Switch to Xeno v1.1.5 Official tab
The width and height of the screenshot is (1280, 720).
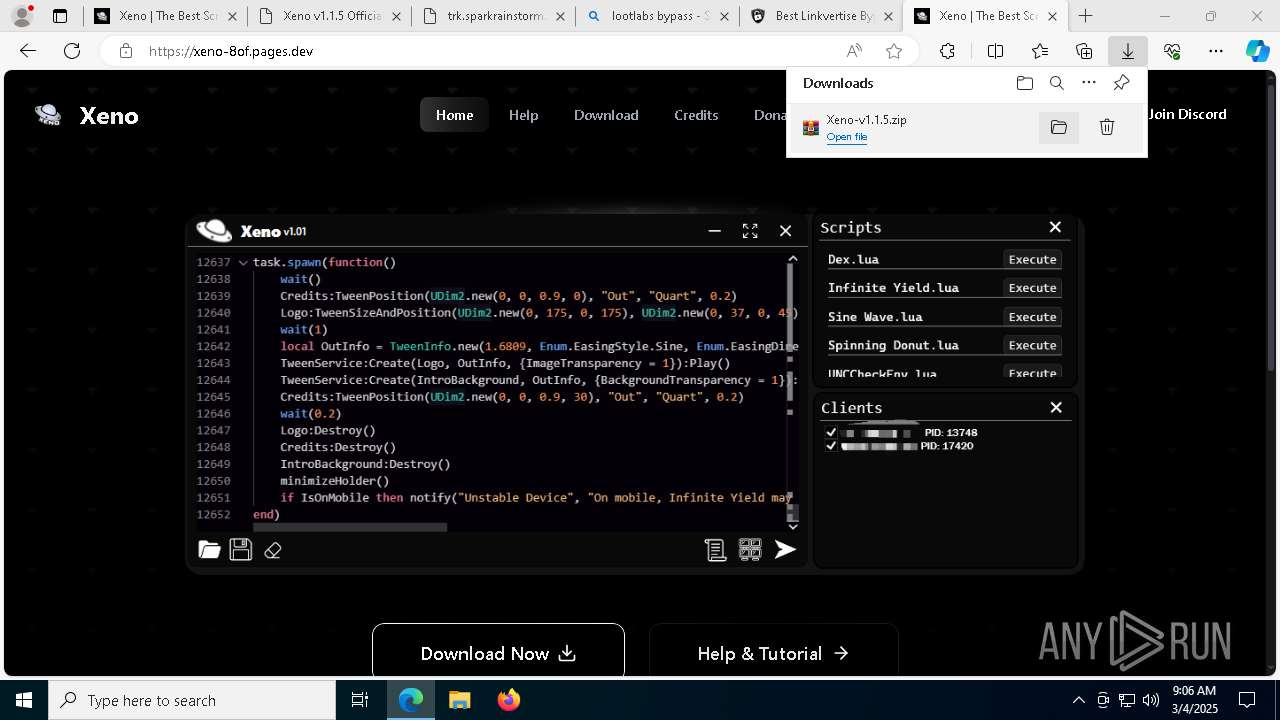(x=330, y=16)
